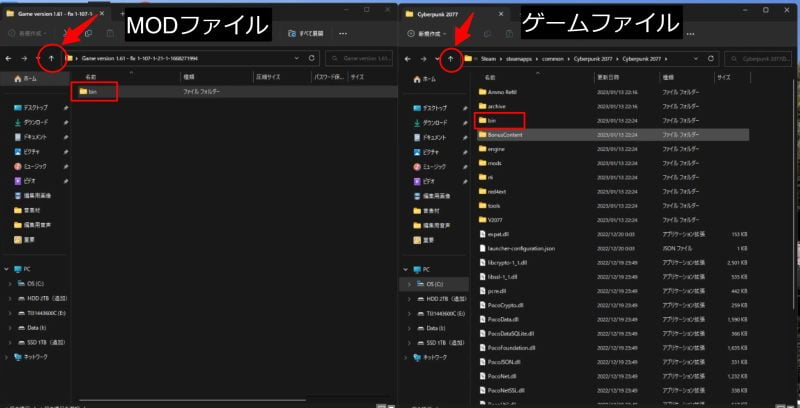Open the address bar history dropdown in the left window

pyautogui.click(x=297, y=59)
